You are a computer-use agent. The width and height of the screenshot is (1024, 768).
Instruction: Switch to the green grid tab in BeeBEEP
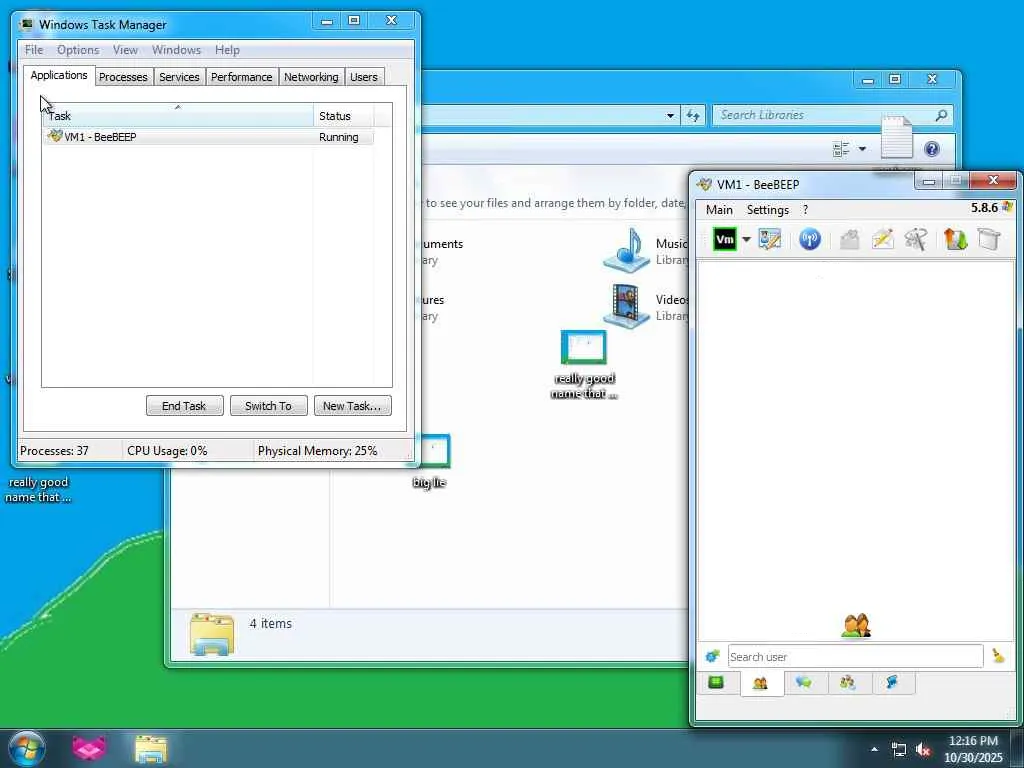716,683
